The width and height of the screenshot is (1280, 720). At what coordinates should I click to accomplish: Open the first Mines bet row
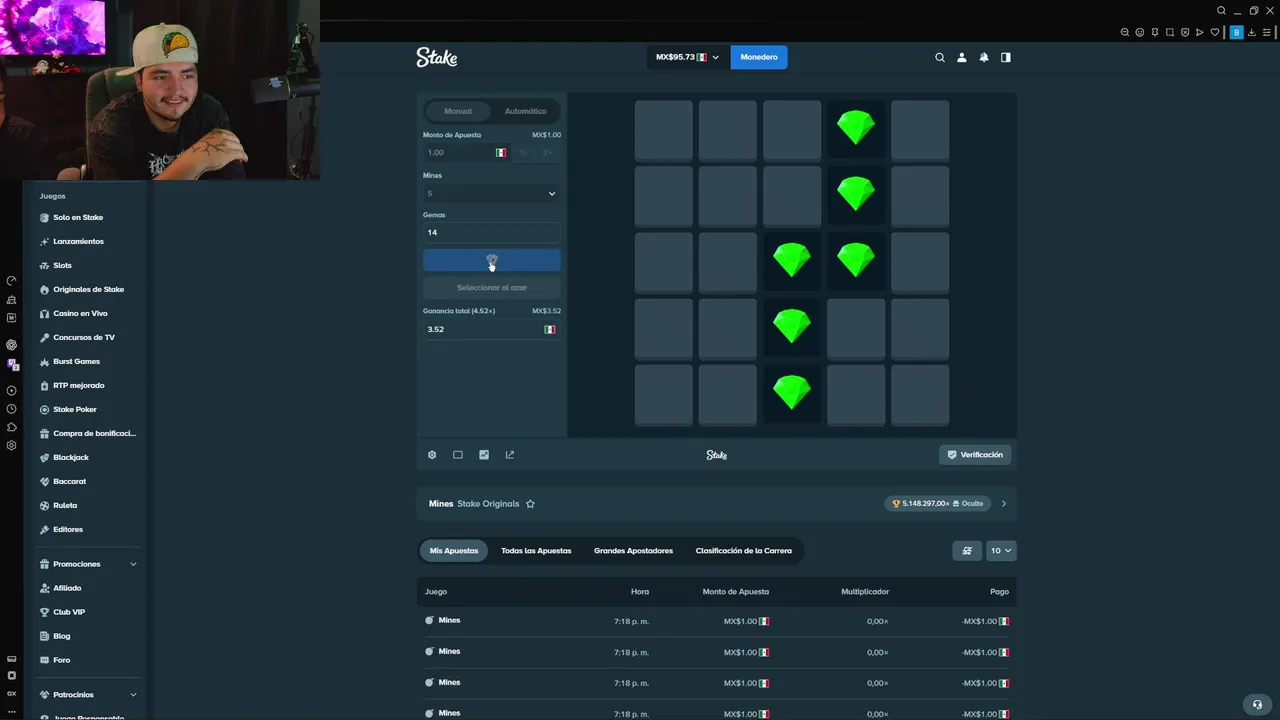716,621
